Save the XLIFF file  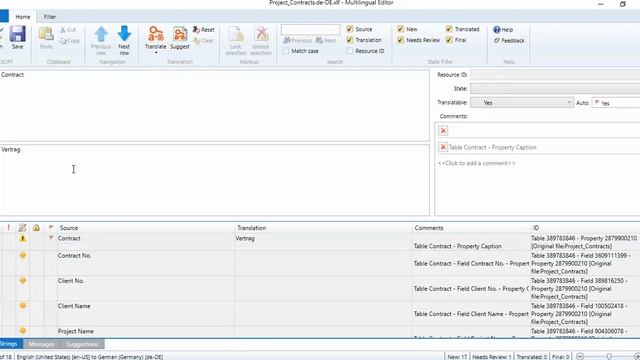click(18, 38)
